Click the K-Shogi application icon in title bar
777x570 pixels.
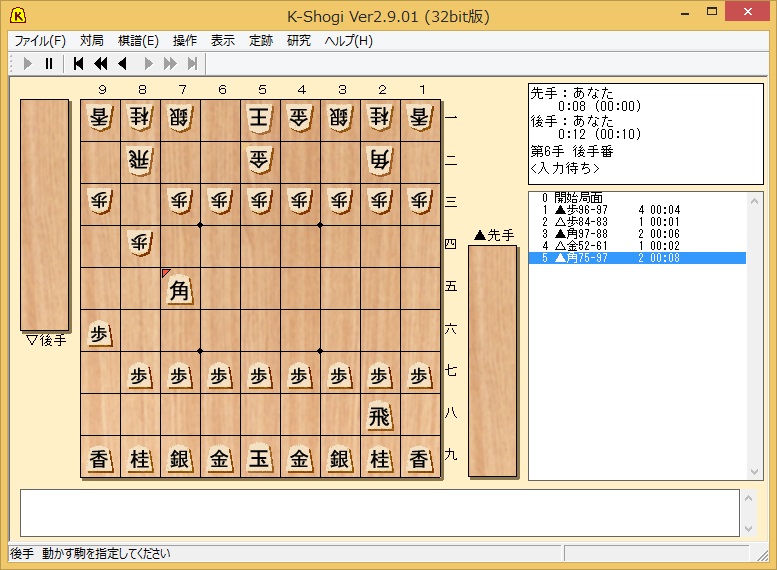click(18, 16)
